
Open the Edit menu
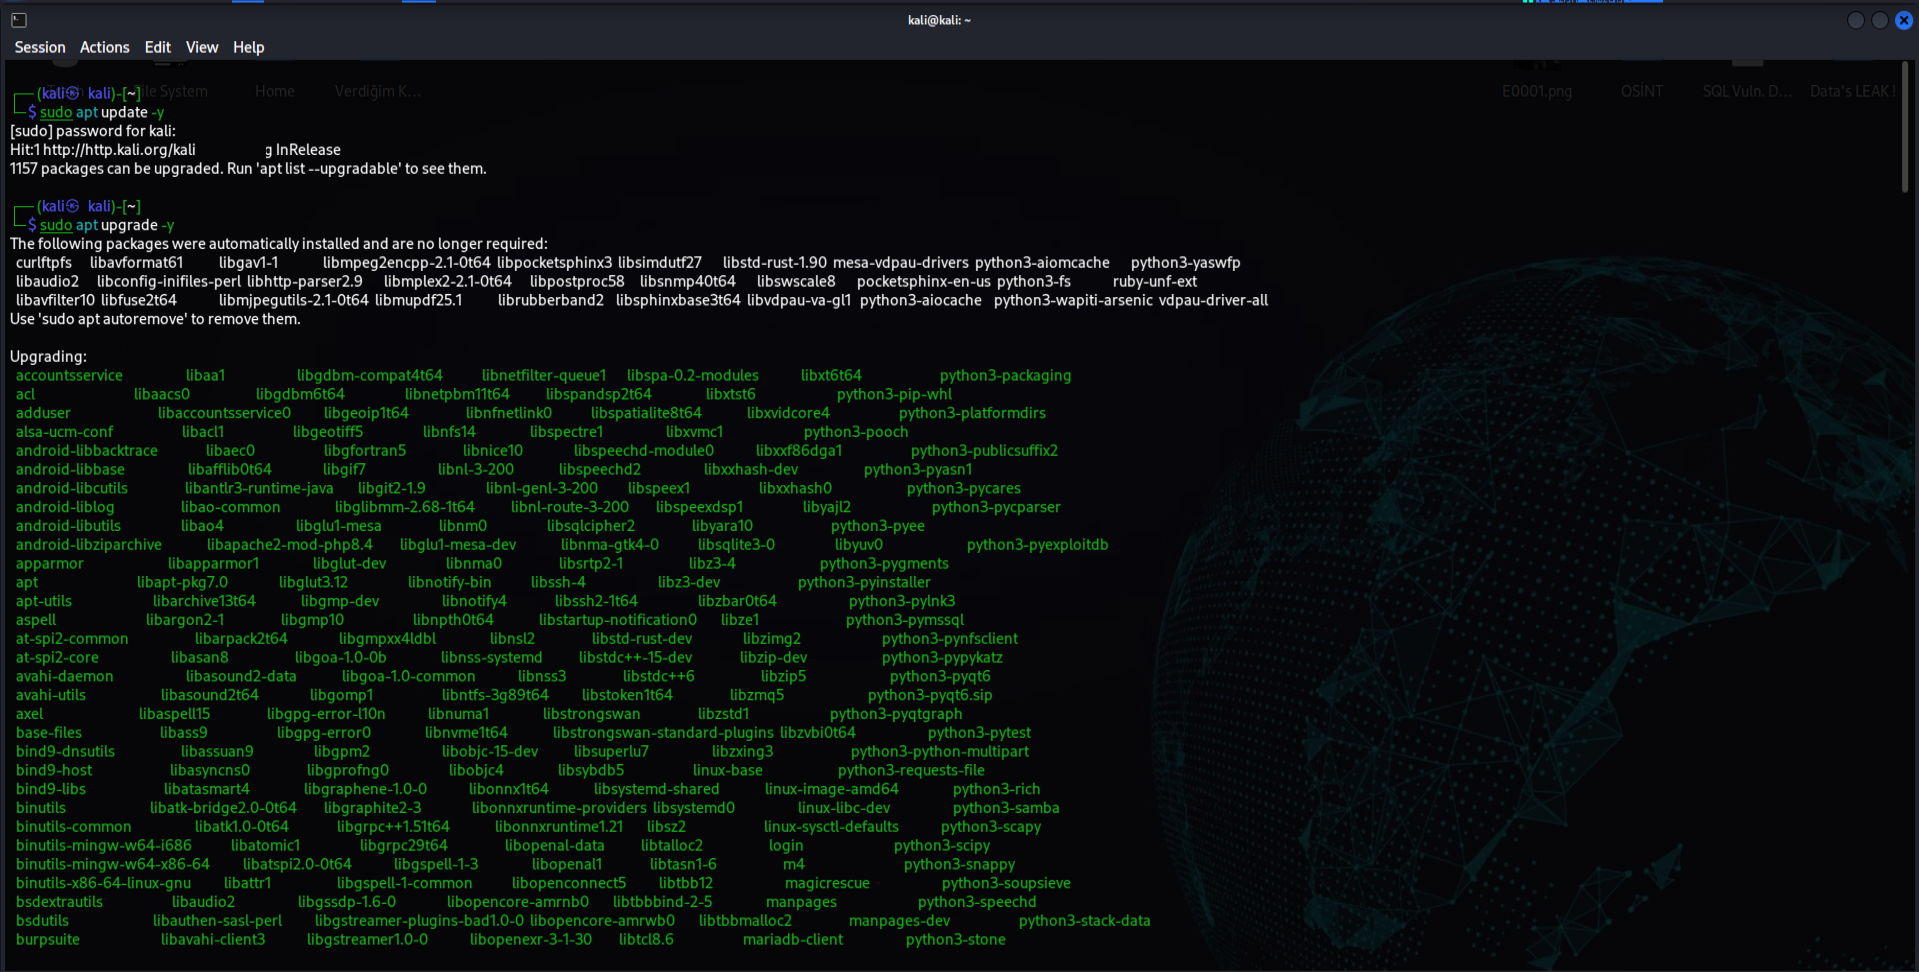158,47
